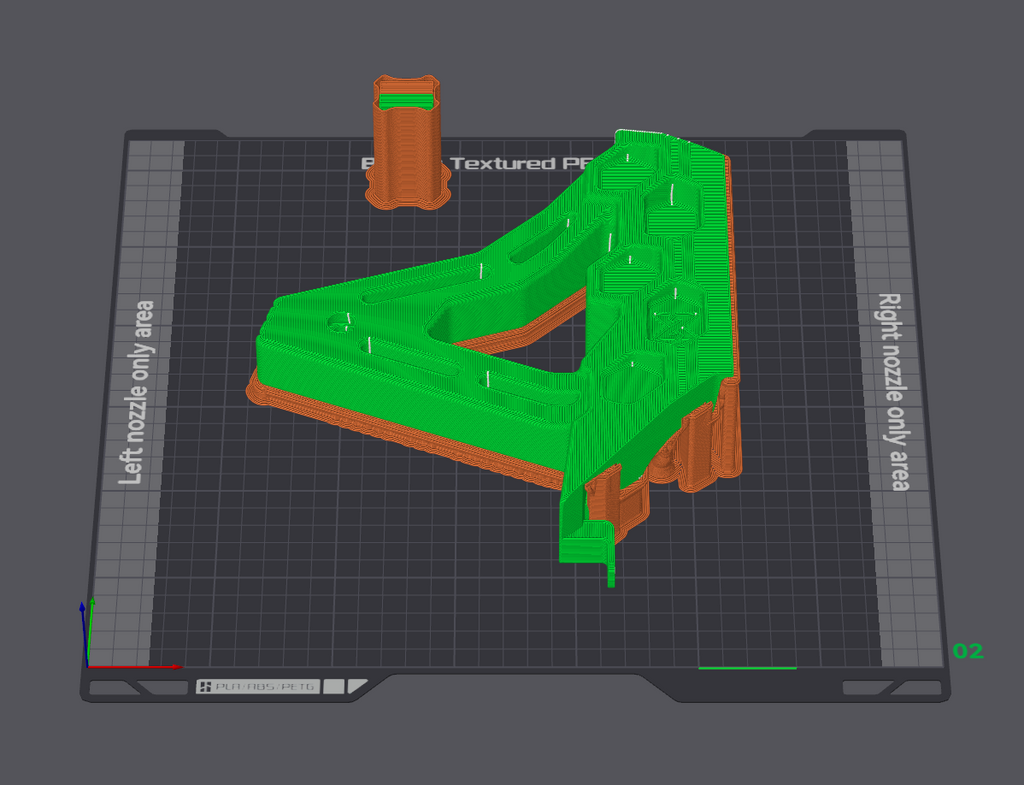Click the PLA/ABS/PETG plate label

click(x=257, y=686)
